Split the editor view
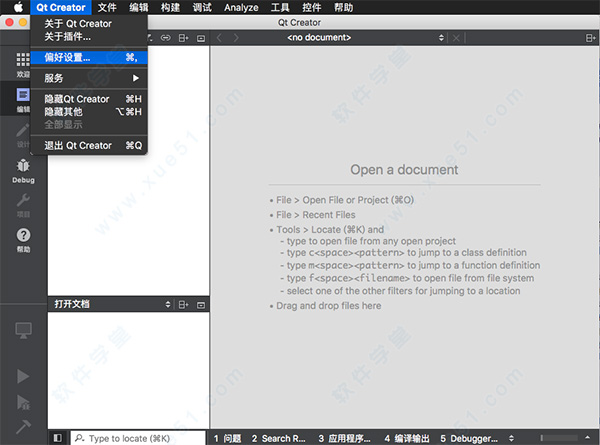 [590, 37]
